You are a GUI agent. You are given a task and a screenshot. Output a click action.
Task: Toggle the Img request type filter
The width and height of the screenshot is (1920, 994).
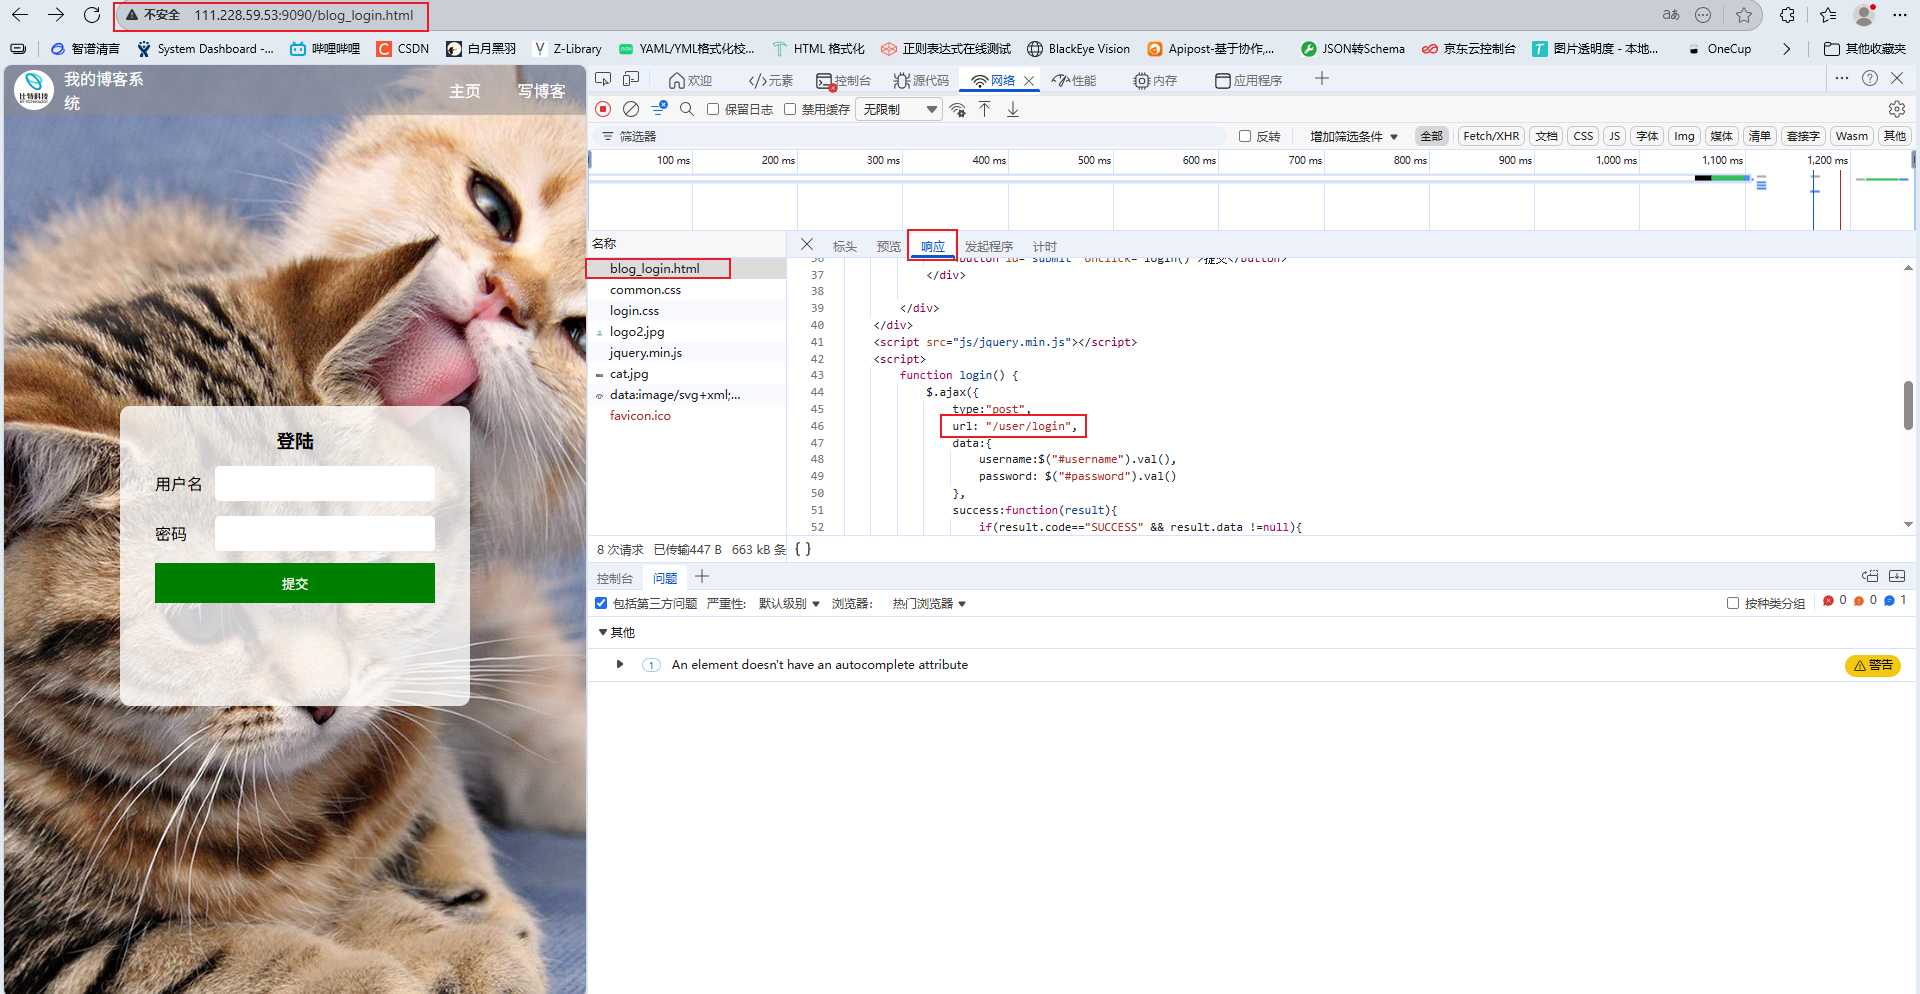(1685, 136)
